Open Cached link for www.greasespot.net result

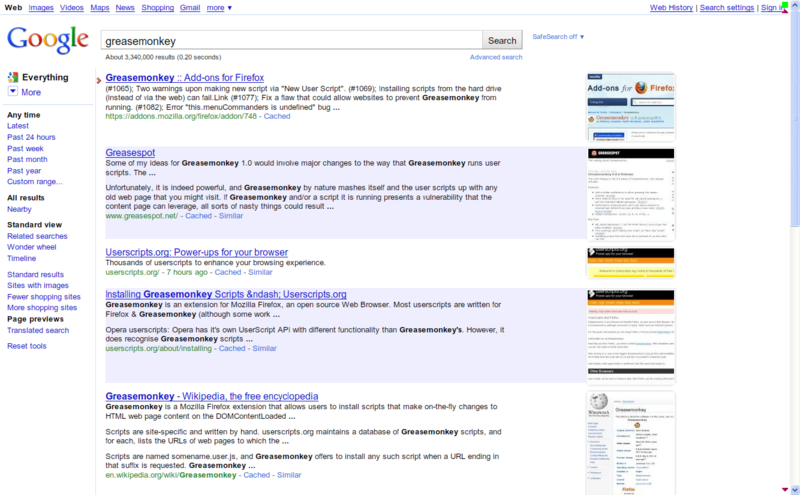(198, 216)
